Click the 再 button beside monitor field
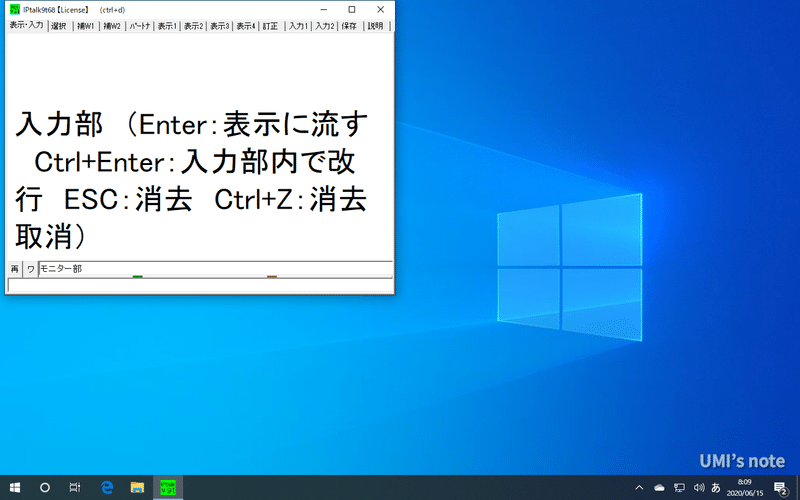 pyautogui.click(x=15, y=269)
